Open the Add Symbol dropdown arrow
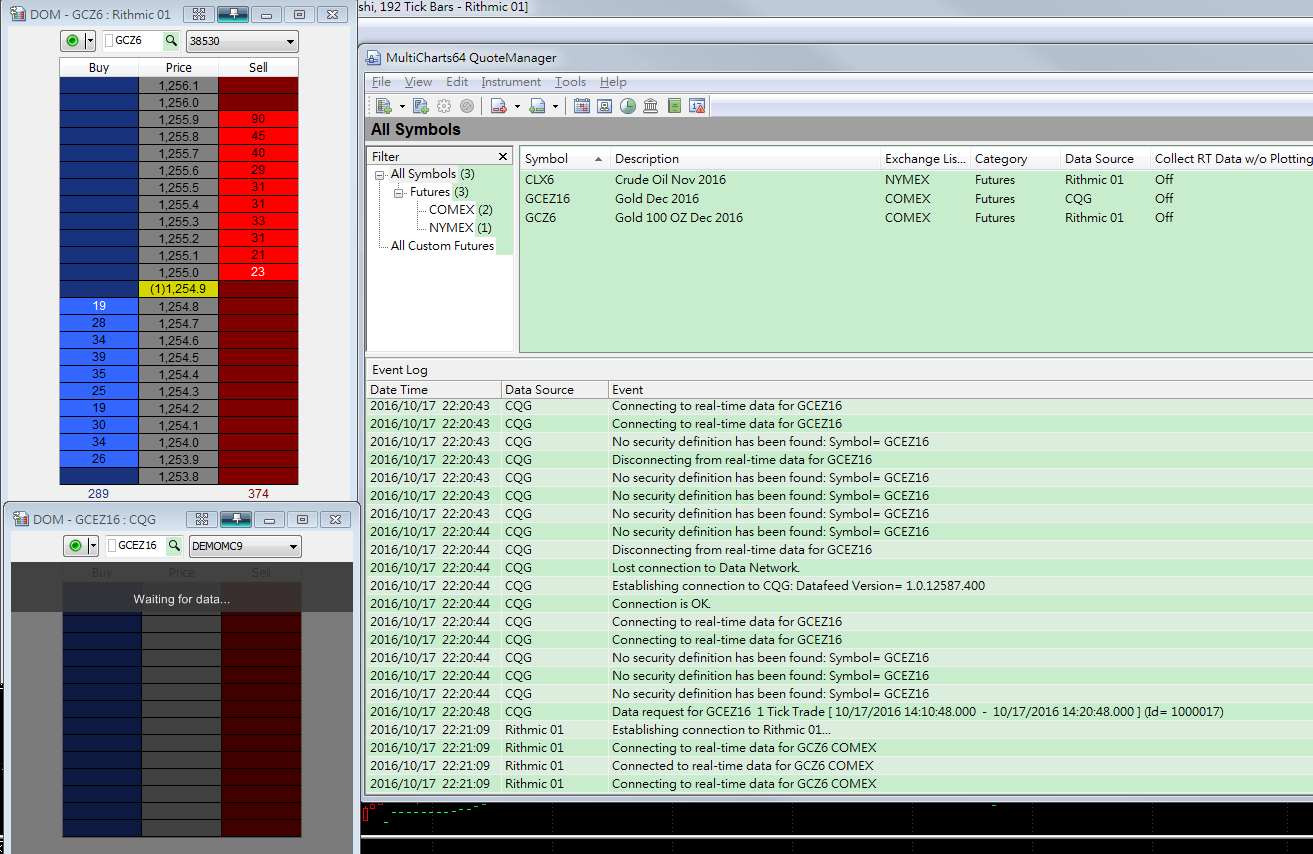The image size is (1313, 854). click(402, 106)
